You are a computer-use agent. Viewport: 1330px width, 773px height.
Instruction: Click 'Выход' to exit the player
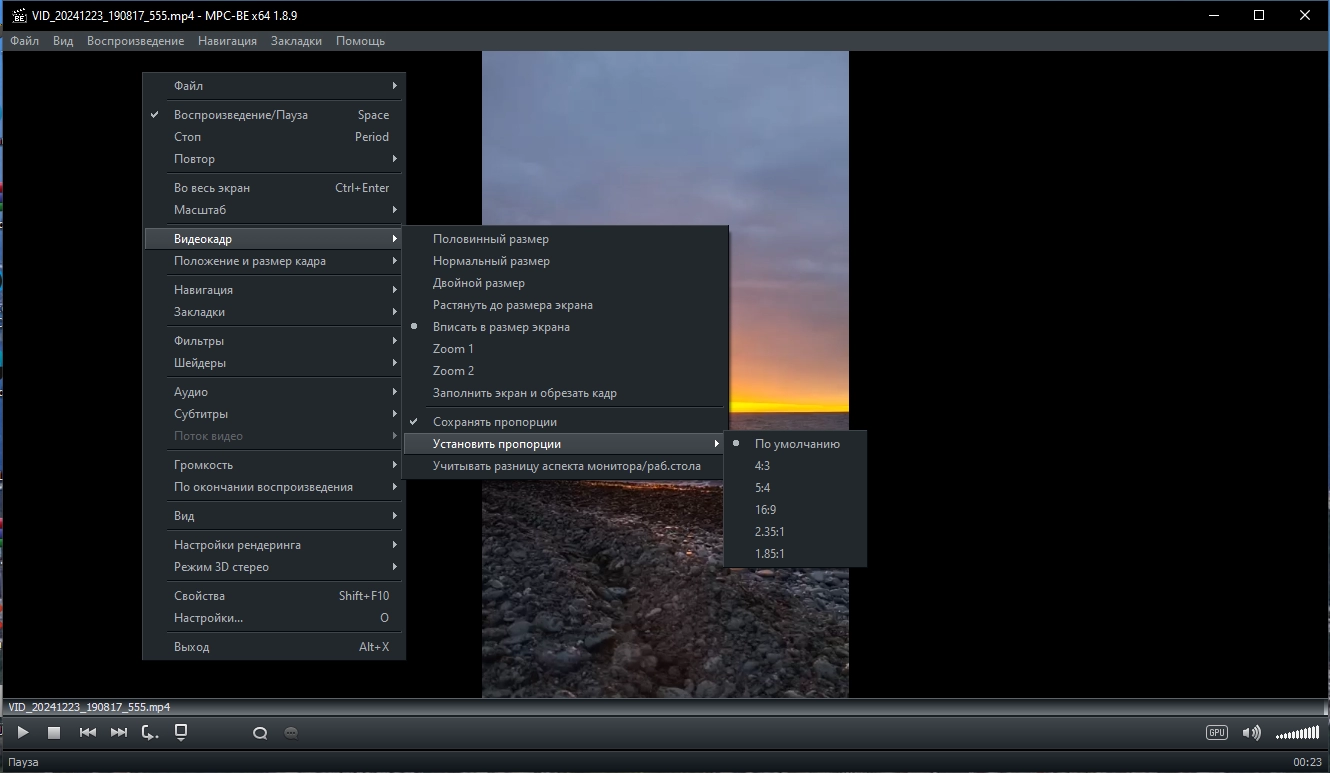point(192,647)
